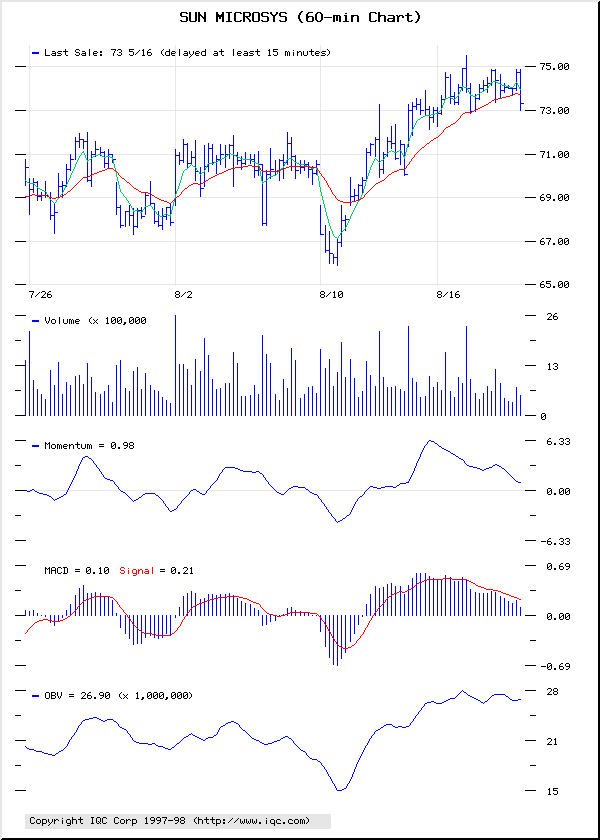Click the 67.00 price axis label
Screen dimensions: 600x840
click(x=554, y=242)
